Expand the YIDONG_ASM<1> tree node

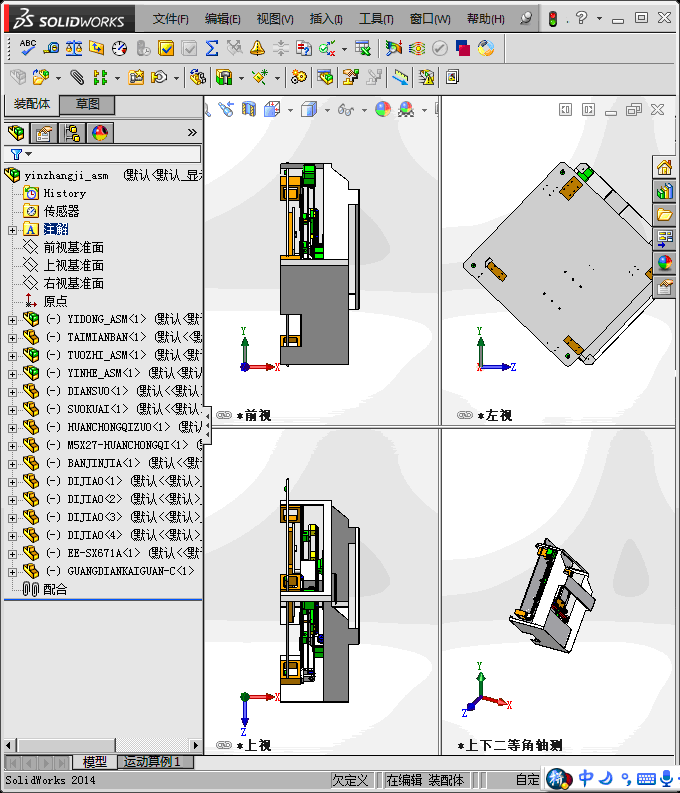[12, 320]
